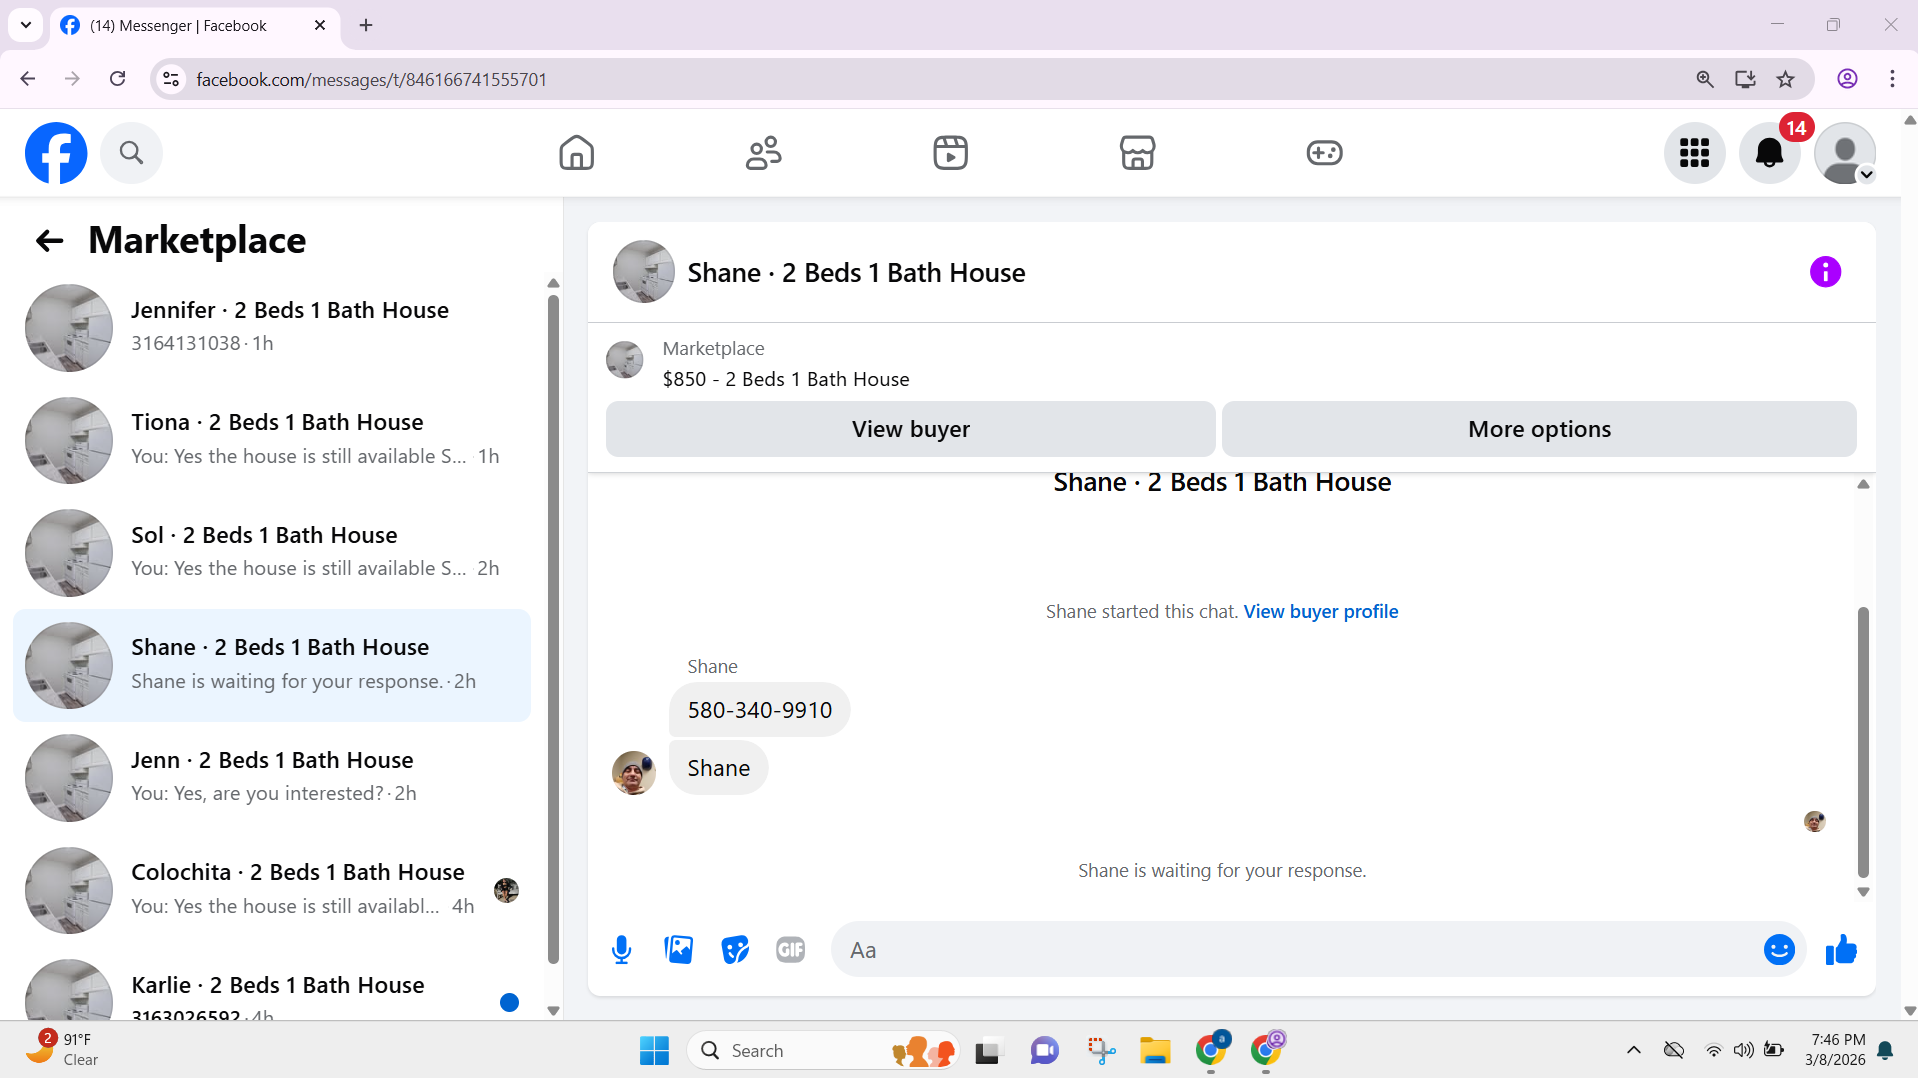Open the browser zoom magnifier icon
Viewport: 1918px width, 1078px height.
coord(1705,79)
